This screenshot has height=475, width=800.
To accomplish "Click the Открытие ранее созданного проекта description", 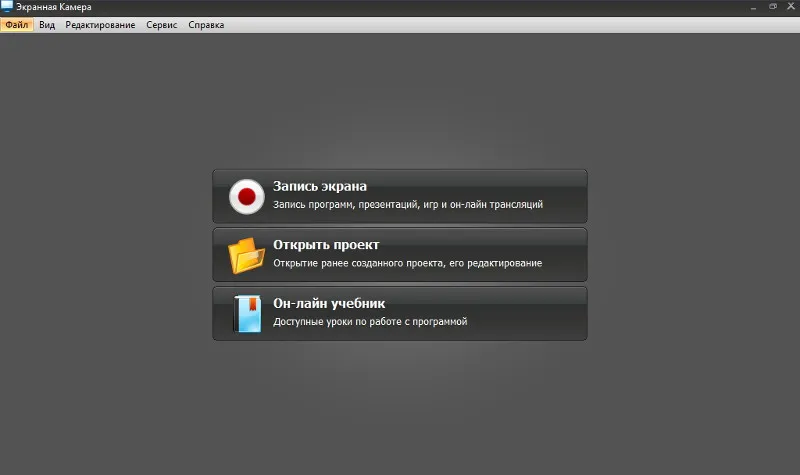I will 408,263.
